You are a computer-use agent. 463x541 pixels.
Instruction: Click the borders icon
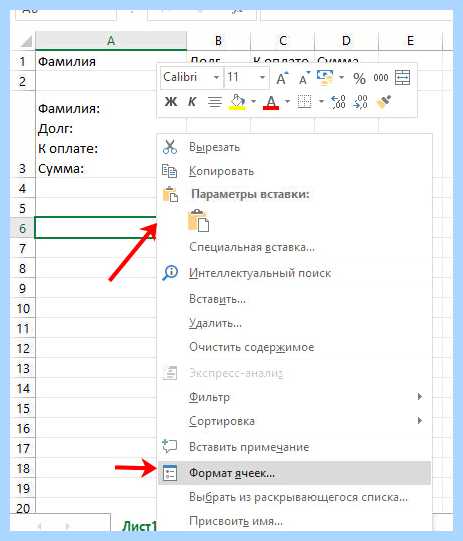tap(304, 102)
